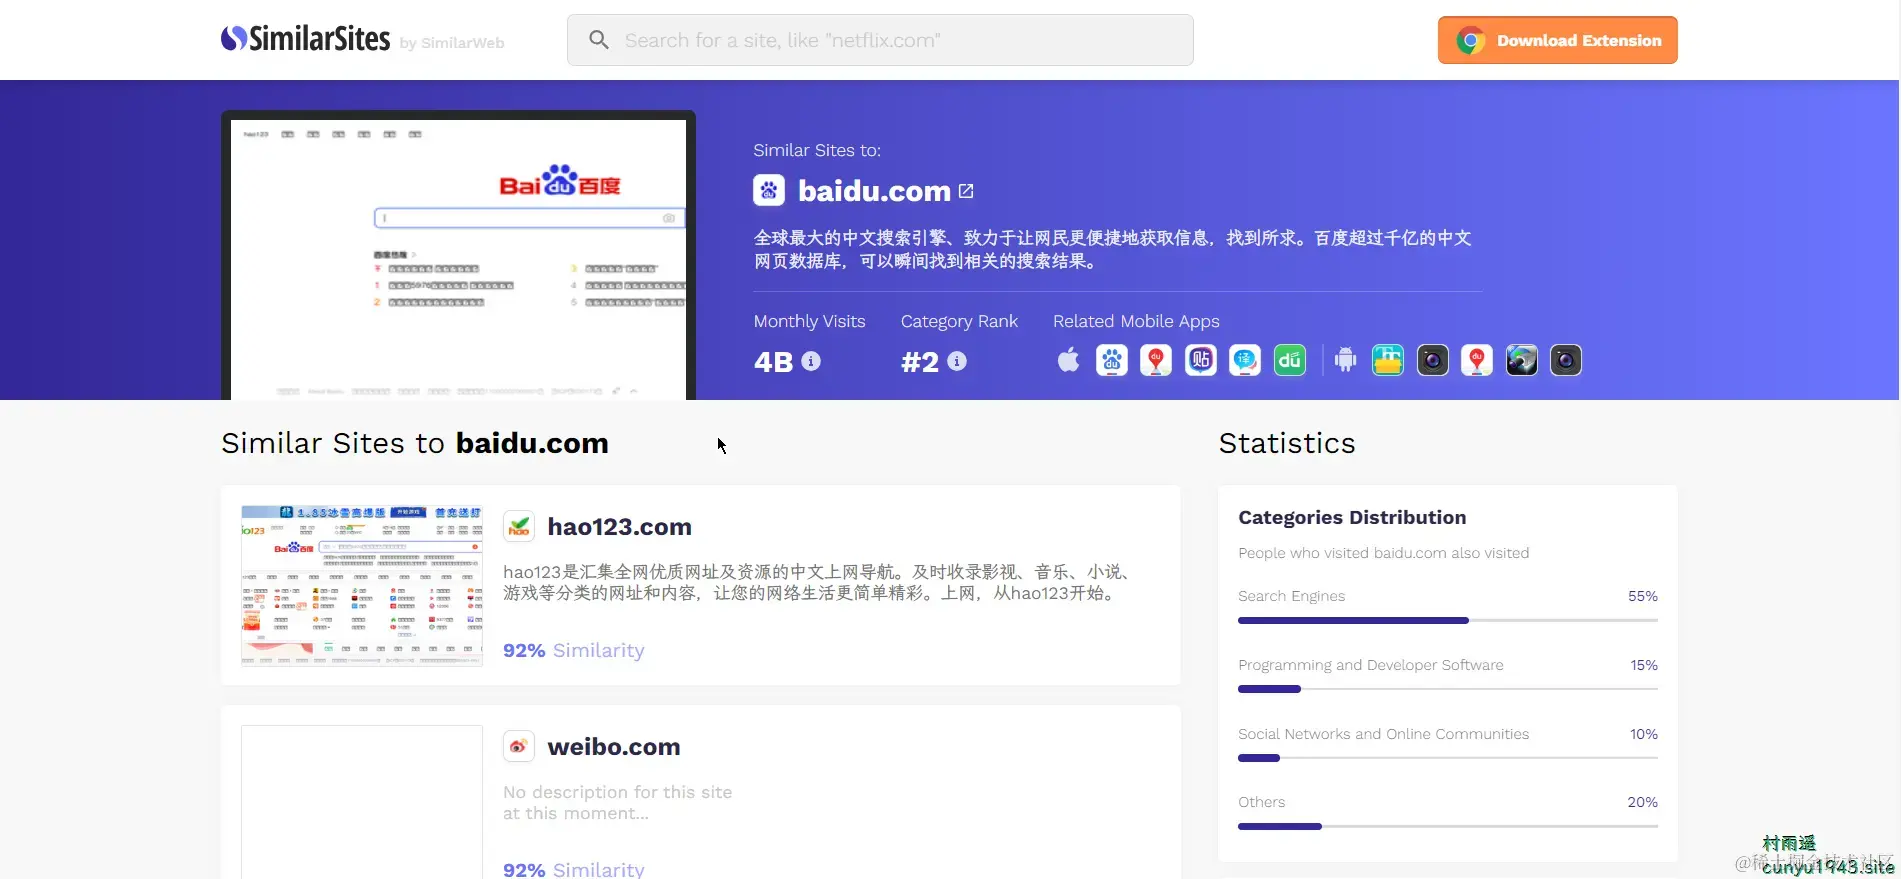Open the Android Baidu Map app icon

click(1477, 360)
